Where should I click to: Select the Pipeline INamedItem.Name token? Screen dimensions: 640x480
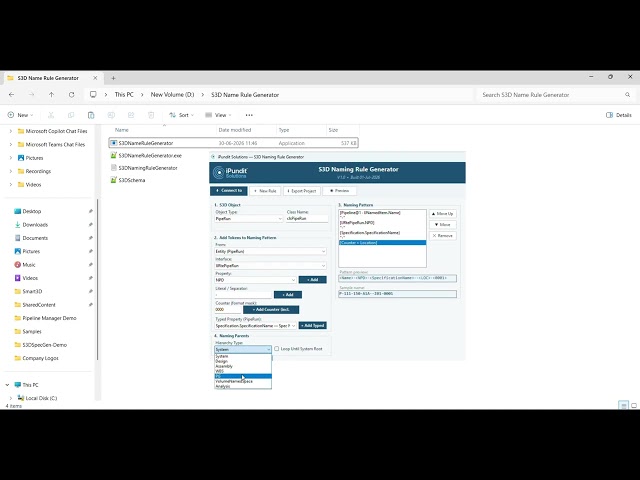click(x=382, y=213)
